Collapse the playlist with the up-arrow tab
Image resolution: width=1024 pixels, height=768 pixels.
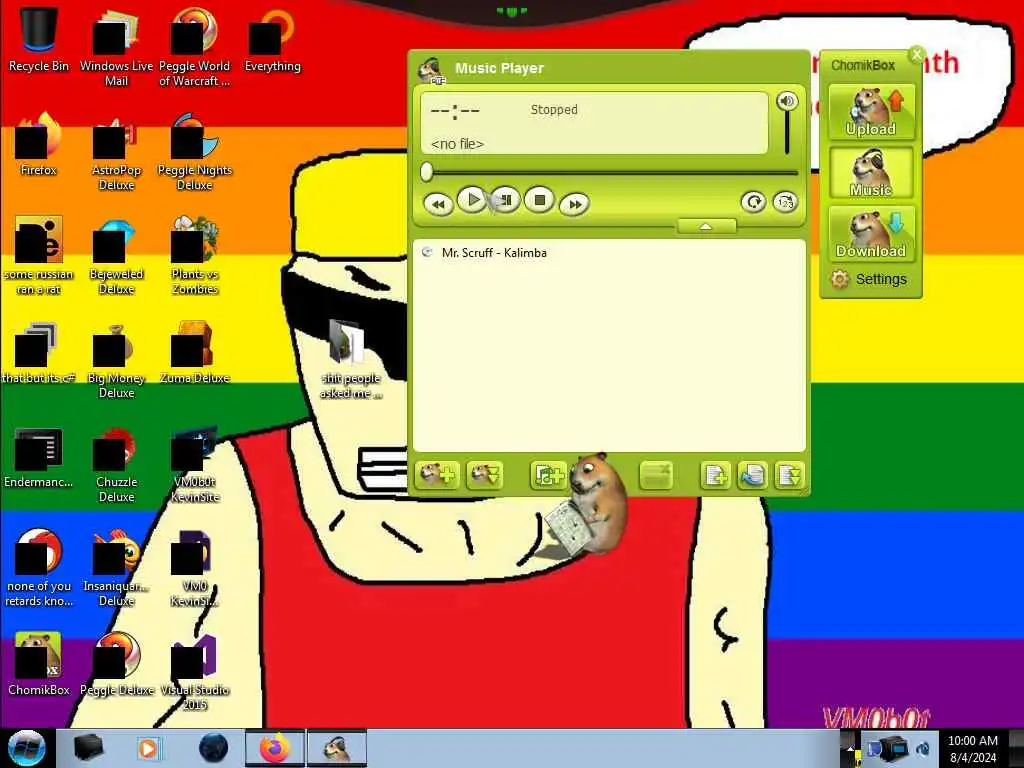(706, 226)
